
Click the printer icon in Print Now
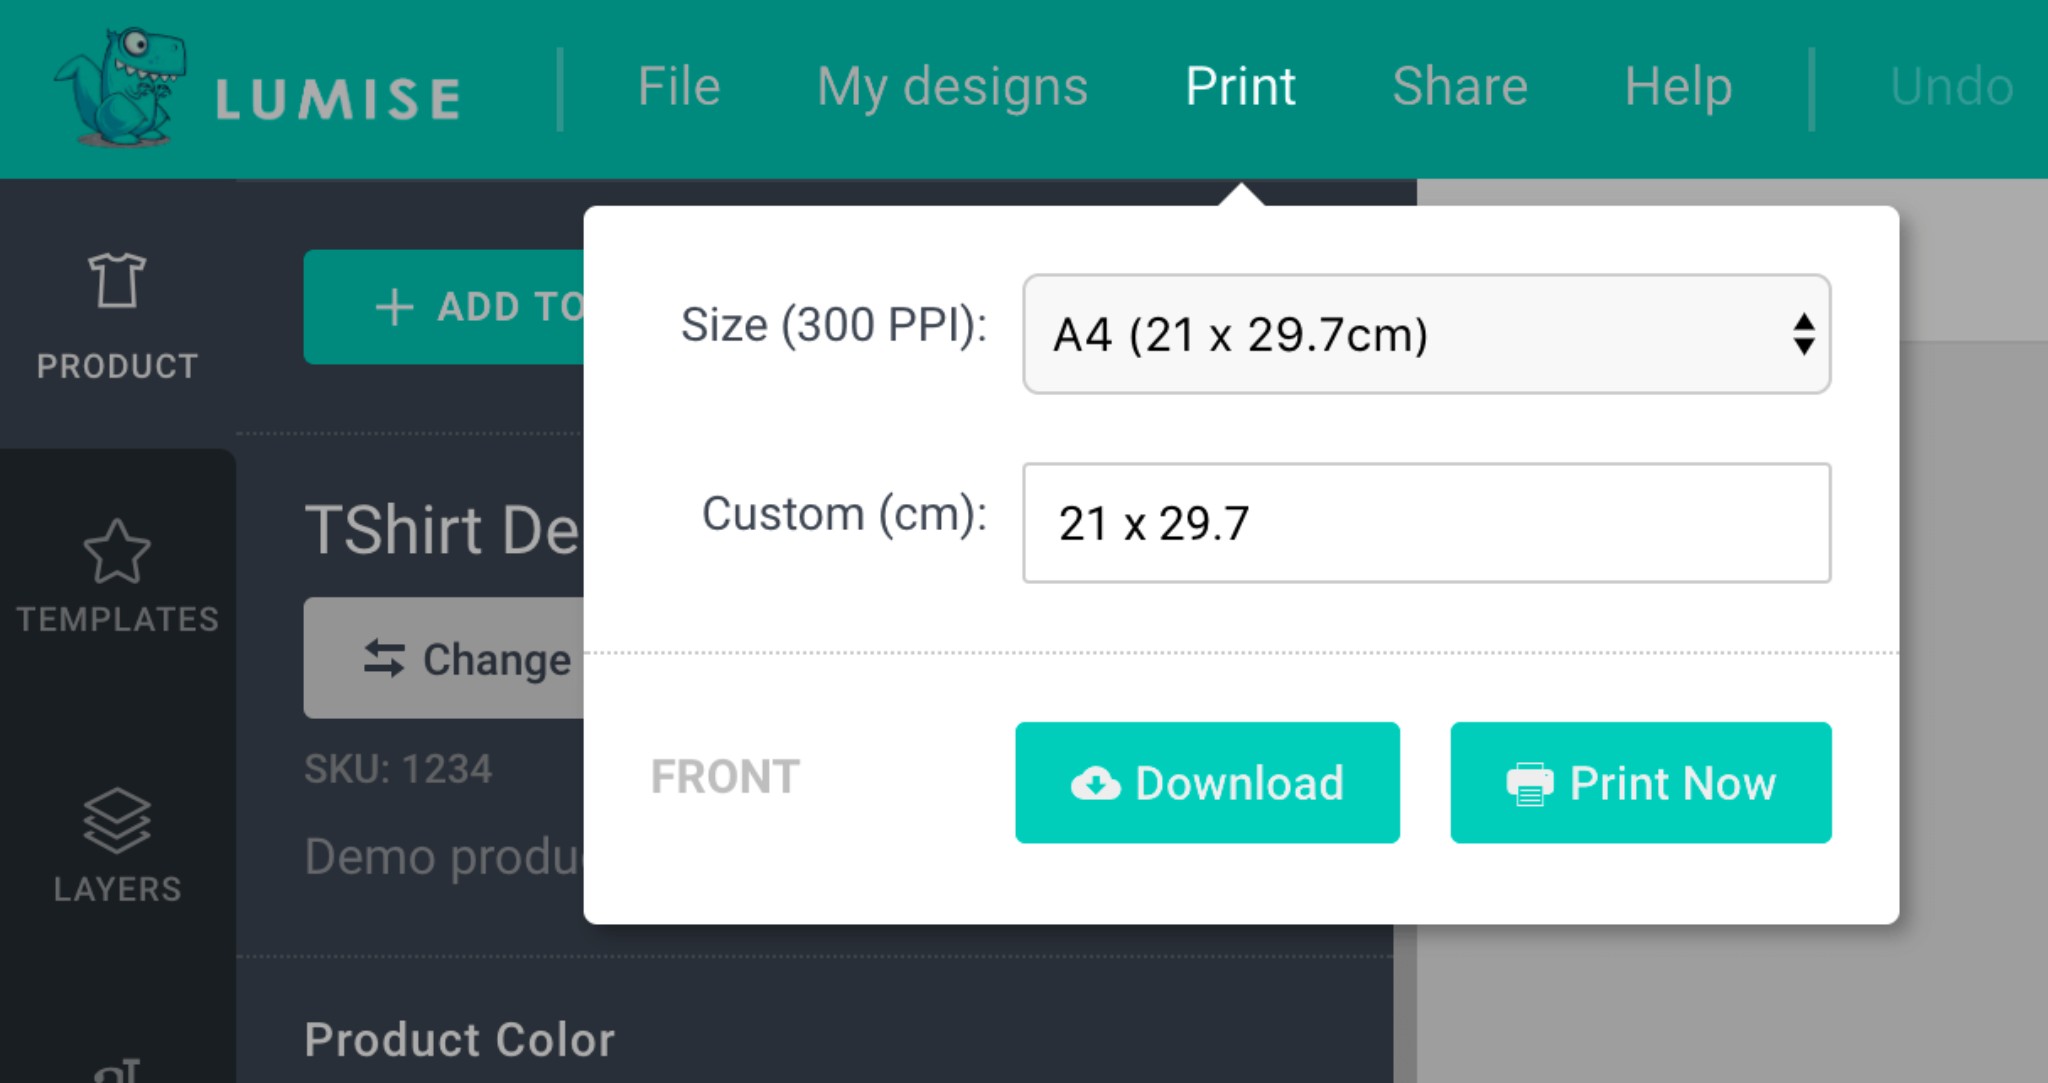pyautogui.click(x=1529, y=784)
